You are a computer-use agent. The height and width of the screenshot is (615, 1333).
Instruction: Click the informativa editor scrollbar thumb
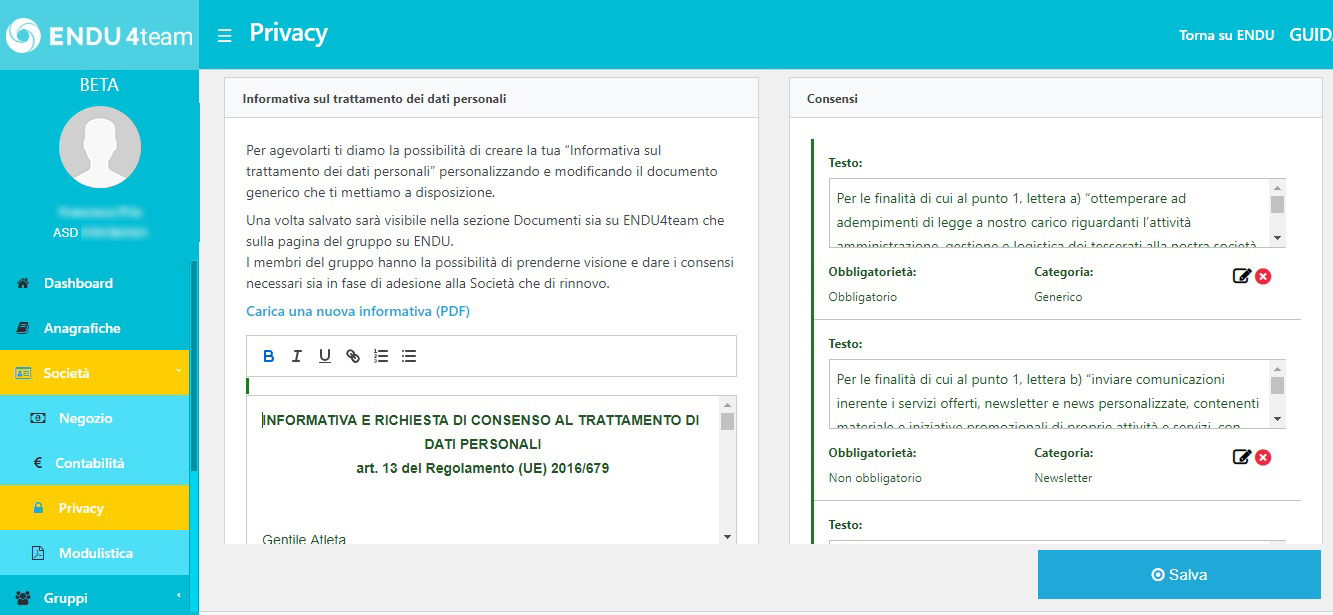coord(727,421)
